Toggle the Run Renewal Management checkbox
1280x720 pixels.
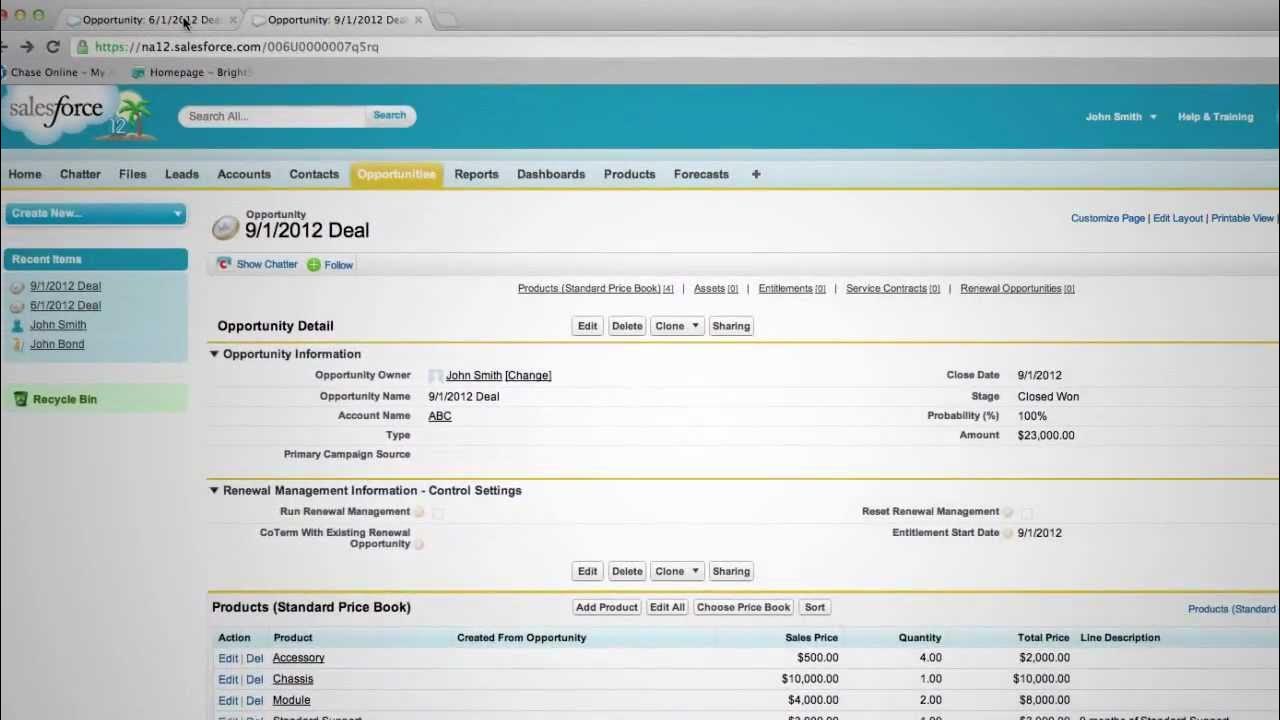point(438,512)
